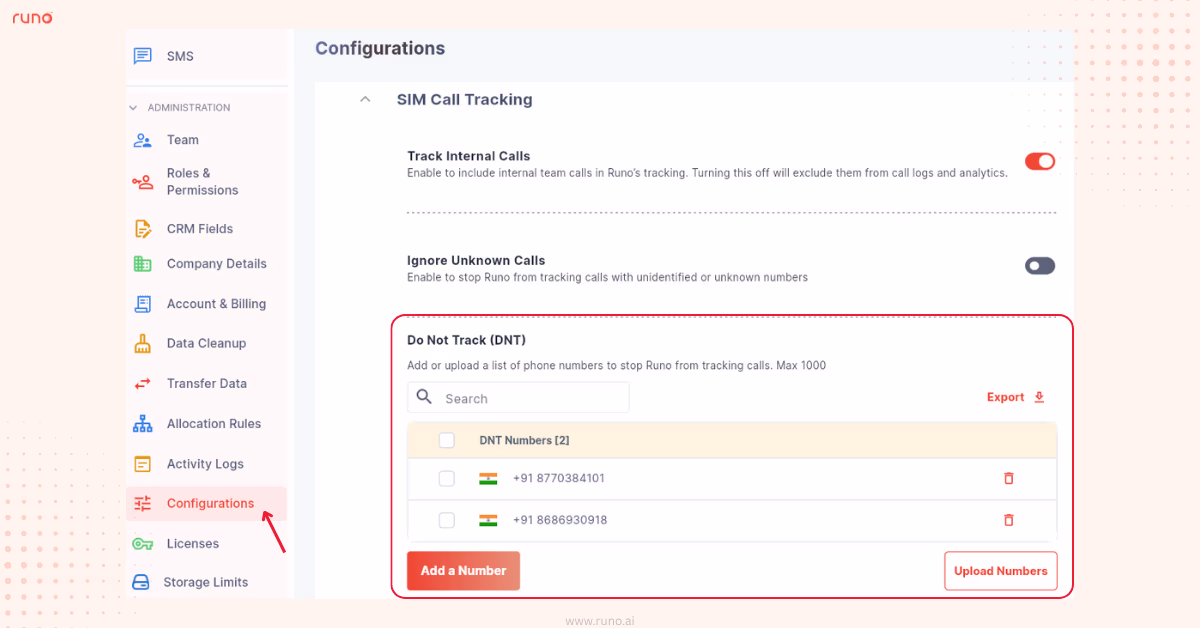This screenshot has height=628, width=1200.
Task: Select the CRM Fields document icon
Action: pos(141,228)
